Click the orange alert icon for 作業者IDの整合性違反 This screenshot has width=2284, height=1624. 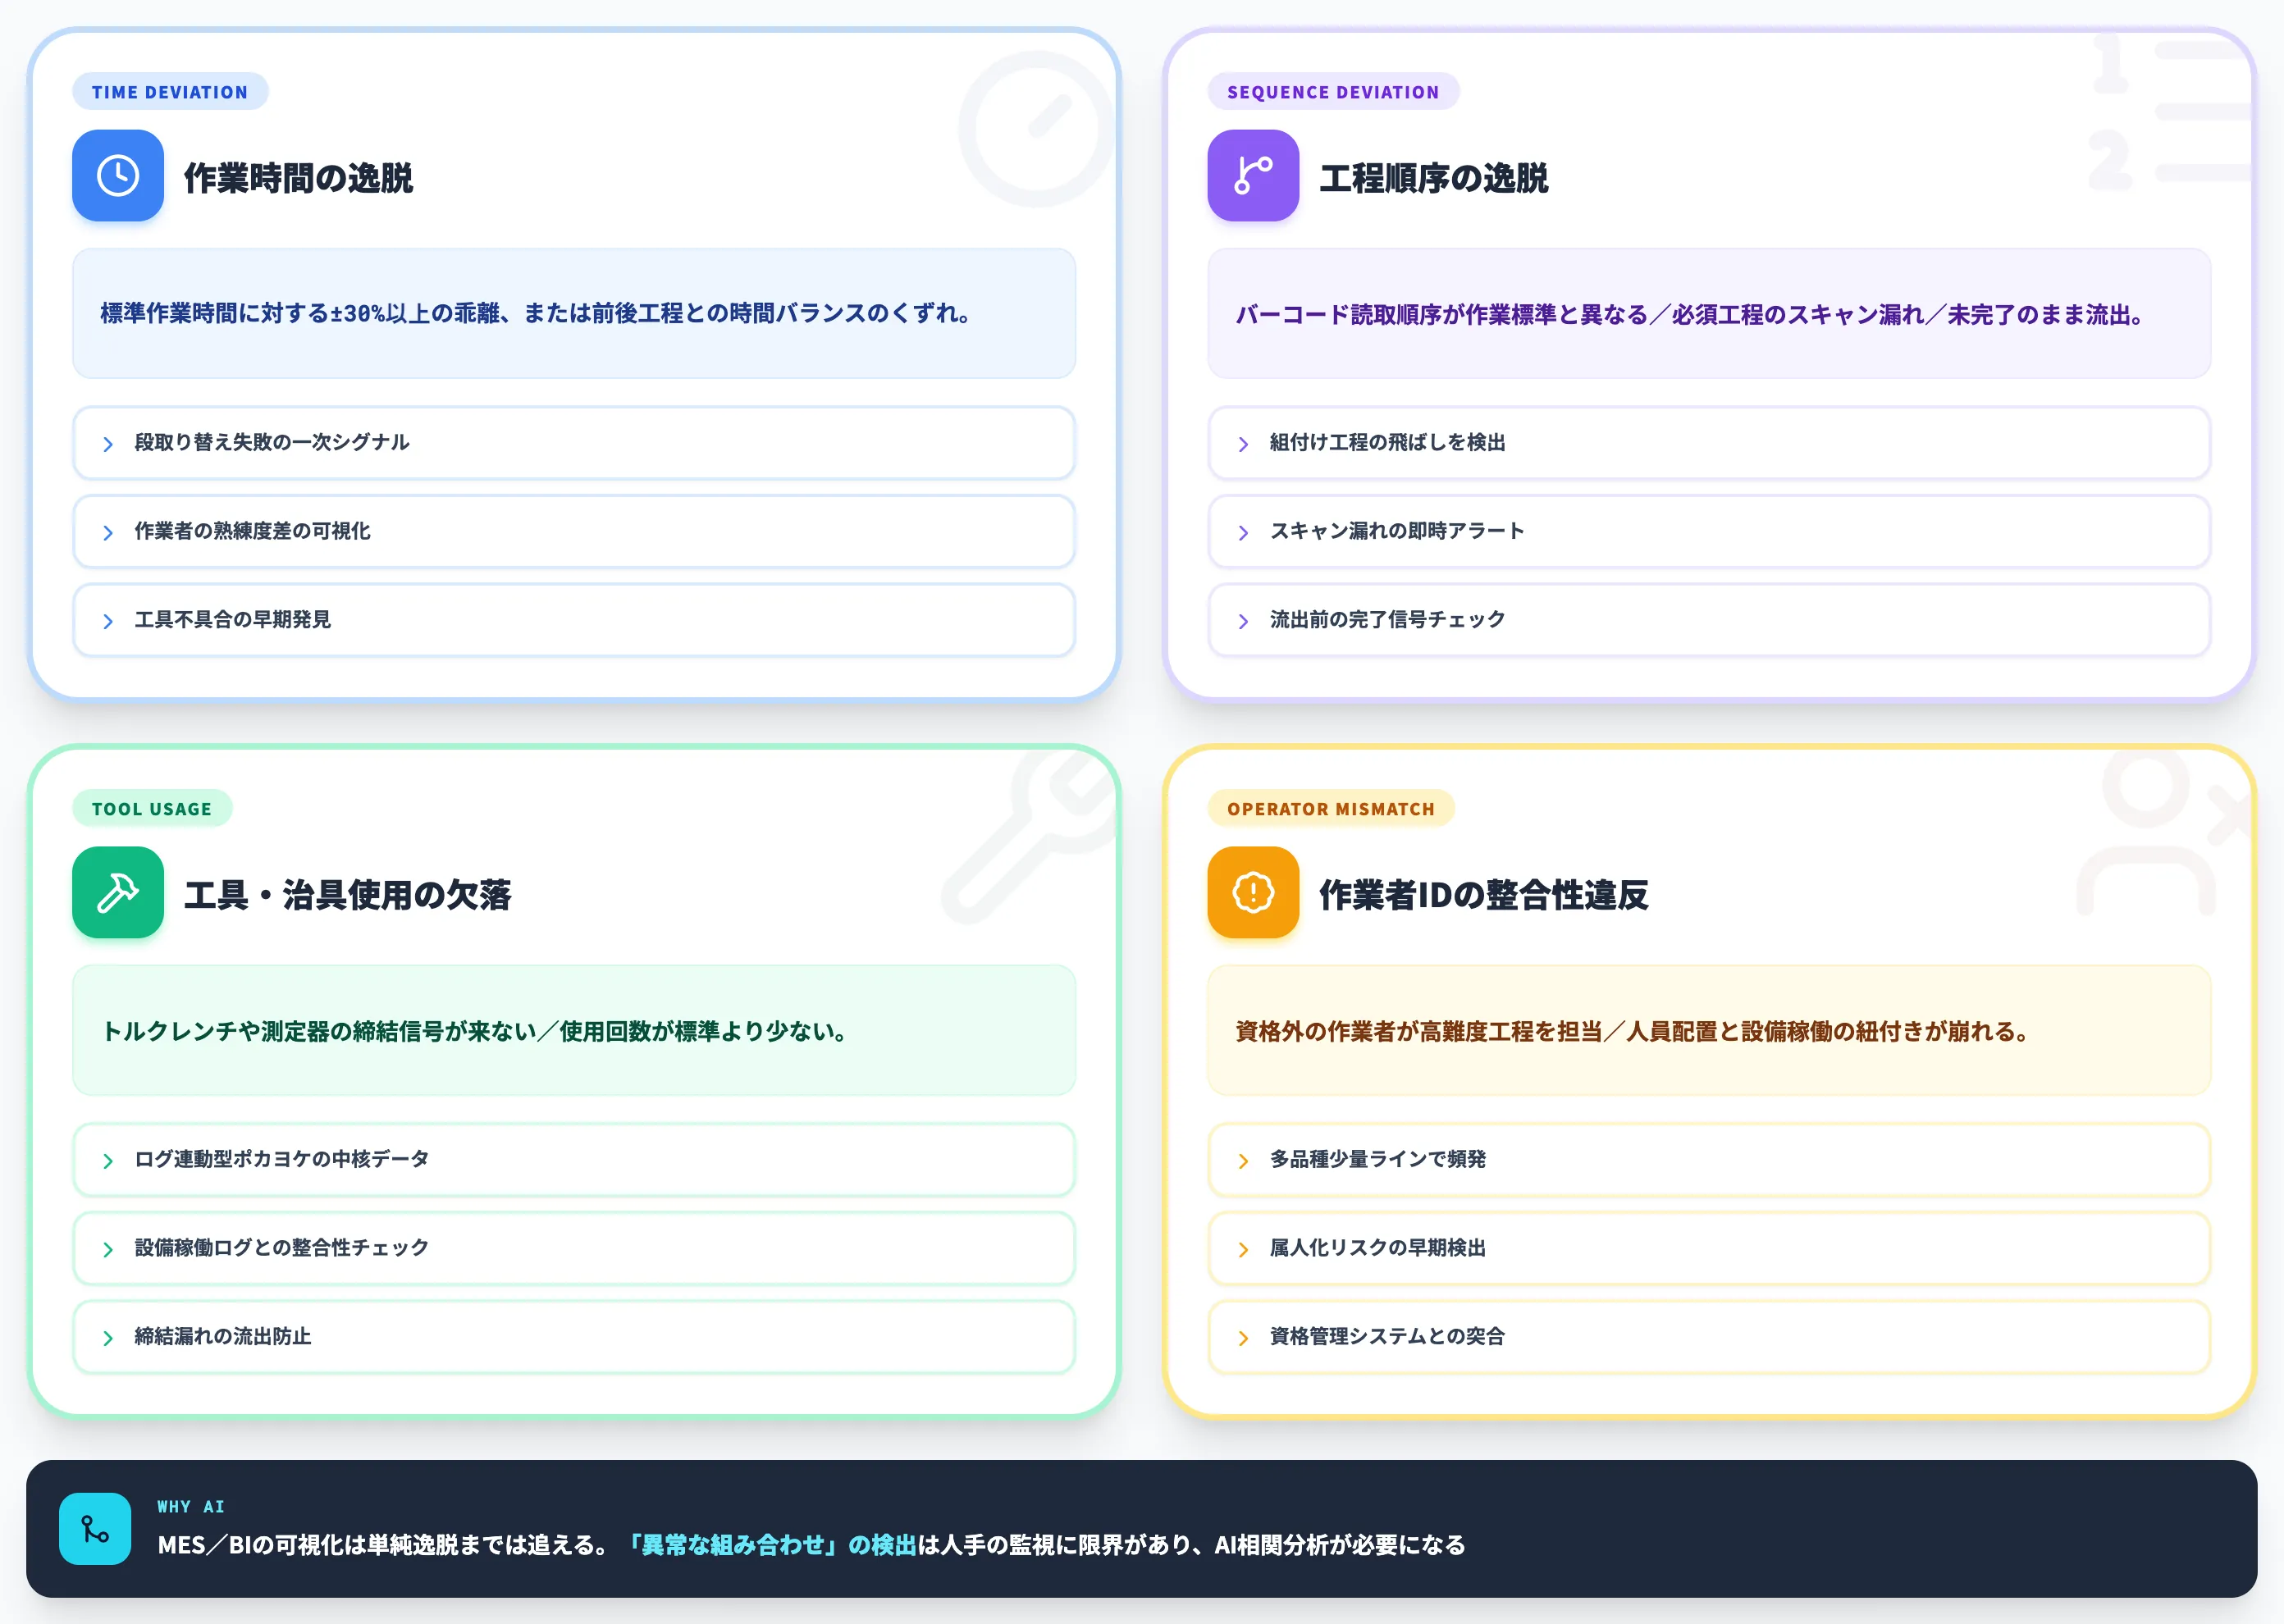(1252, 892)
